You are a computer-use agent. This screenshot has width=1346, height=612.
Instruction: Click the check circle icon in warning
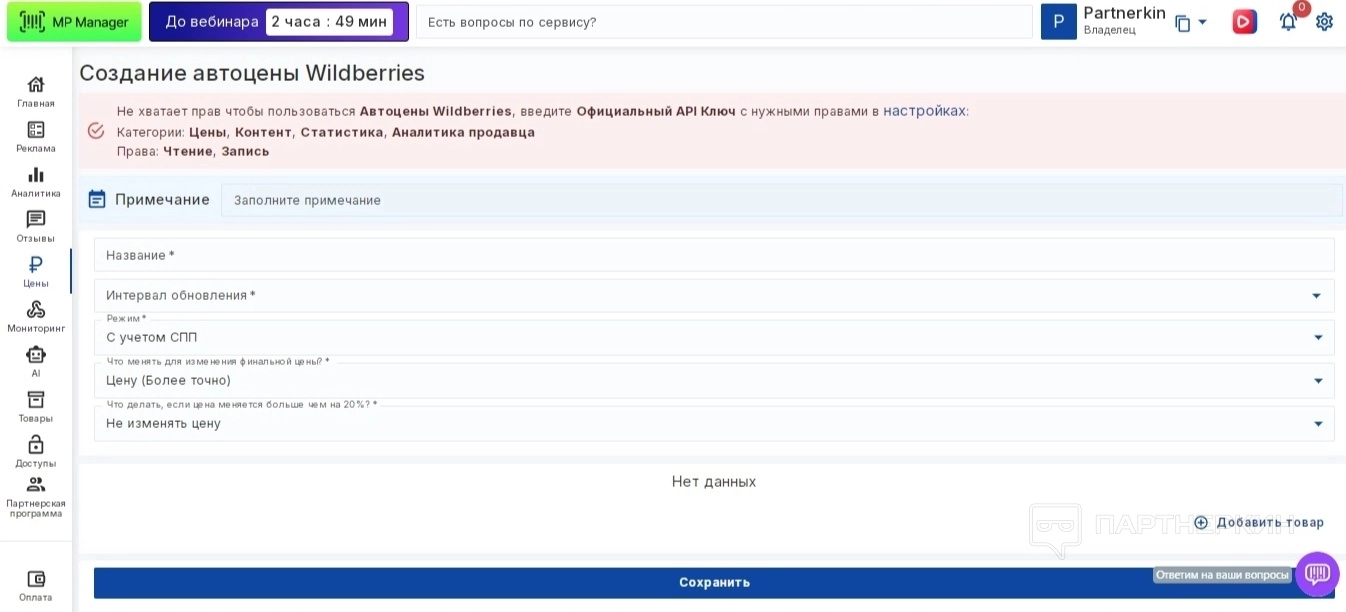96,131
